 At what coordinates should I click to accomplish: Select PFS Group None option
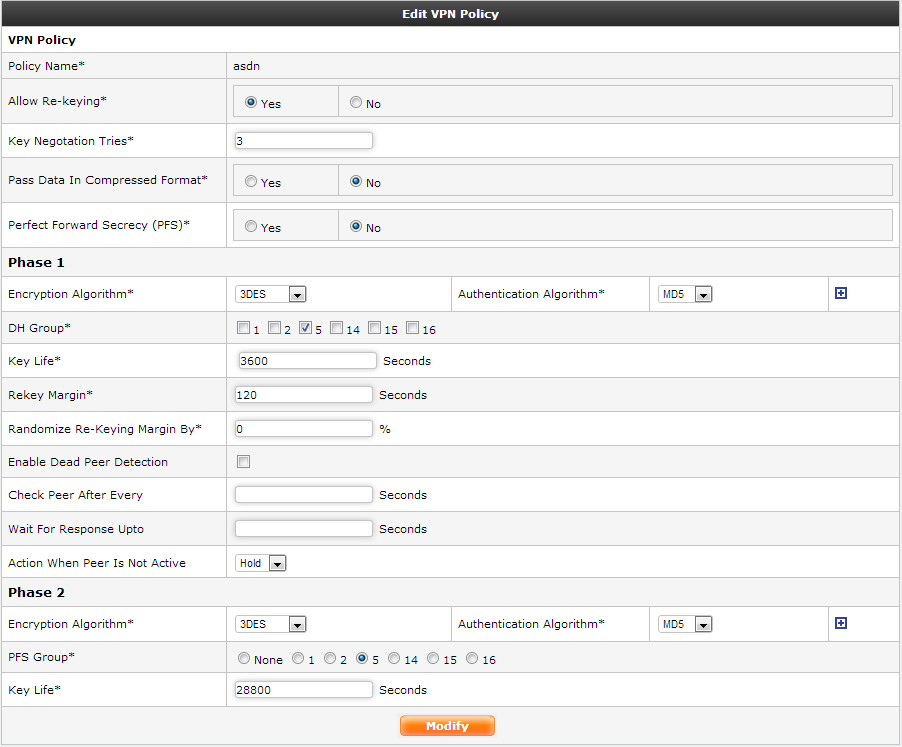pyautogui.click(x=243, y=658)
